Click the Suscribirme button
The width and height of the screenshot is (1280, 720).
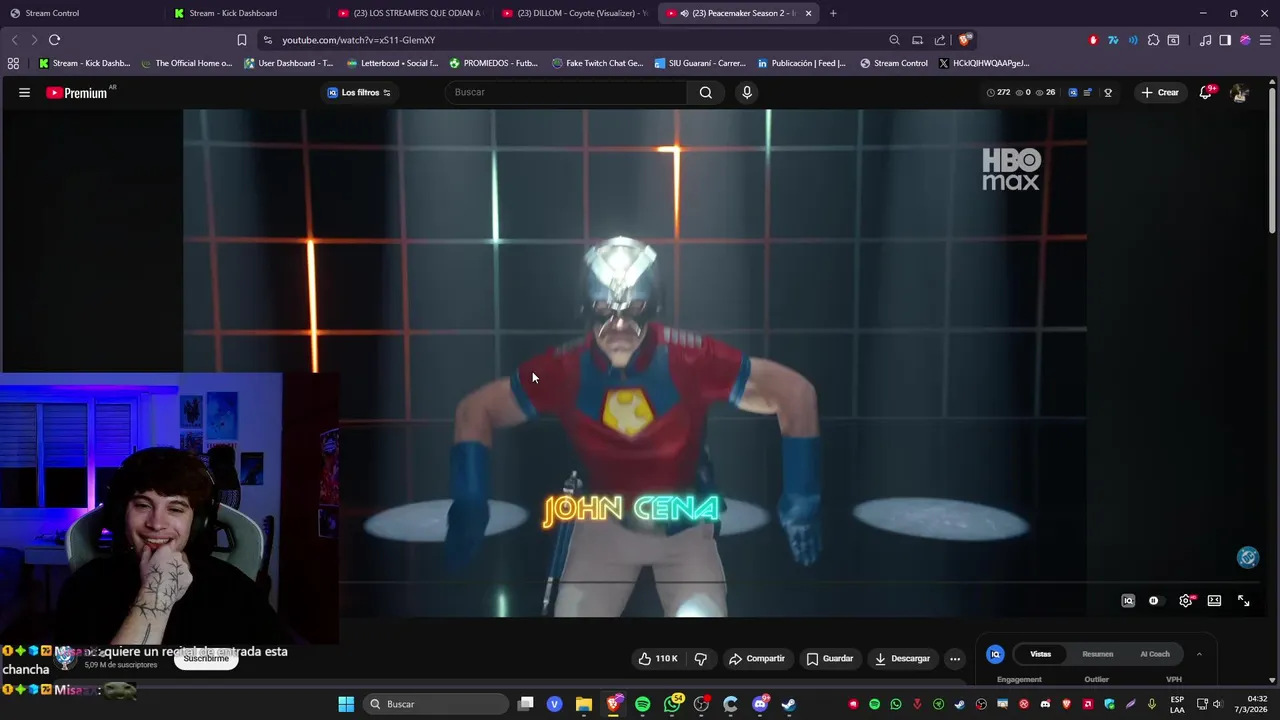(x=206, y=658)
